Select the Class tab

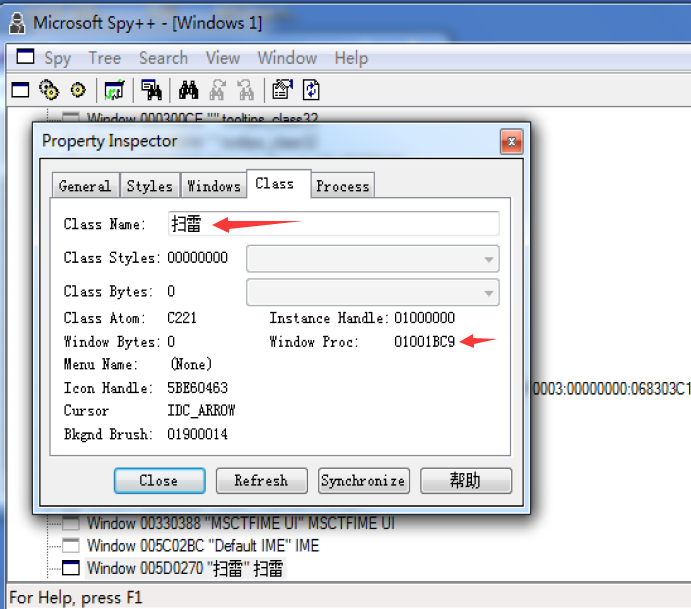(279, 183)
